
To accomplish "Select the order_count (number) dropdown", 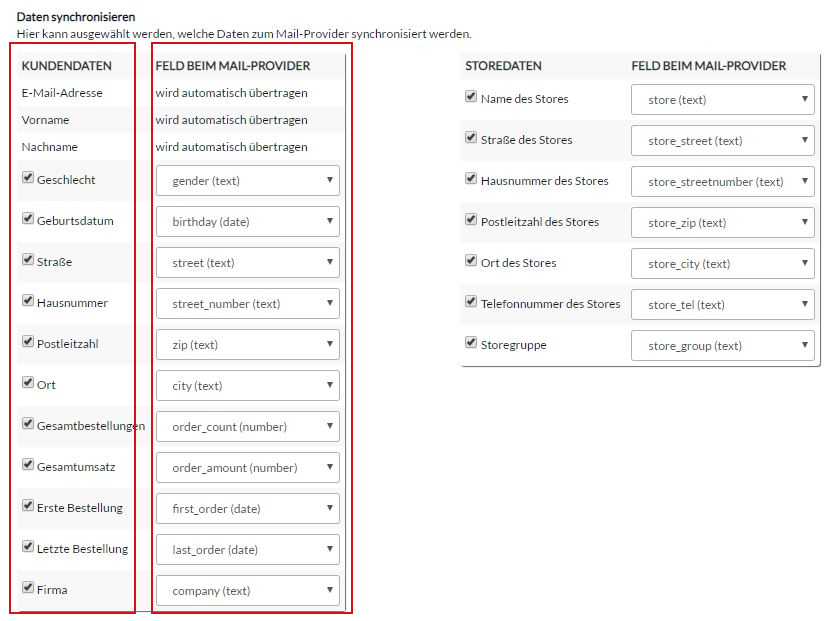I will coord(248,427).
